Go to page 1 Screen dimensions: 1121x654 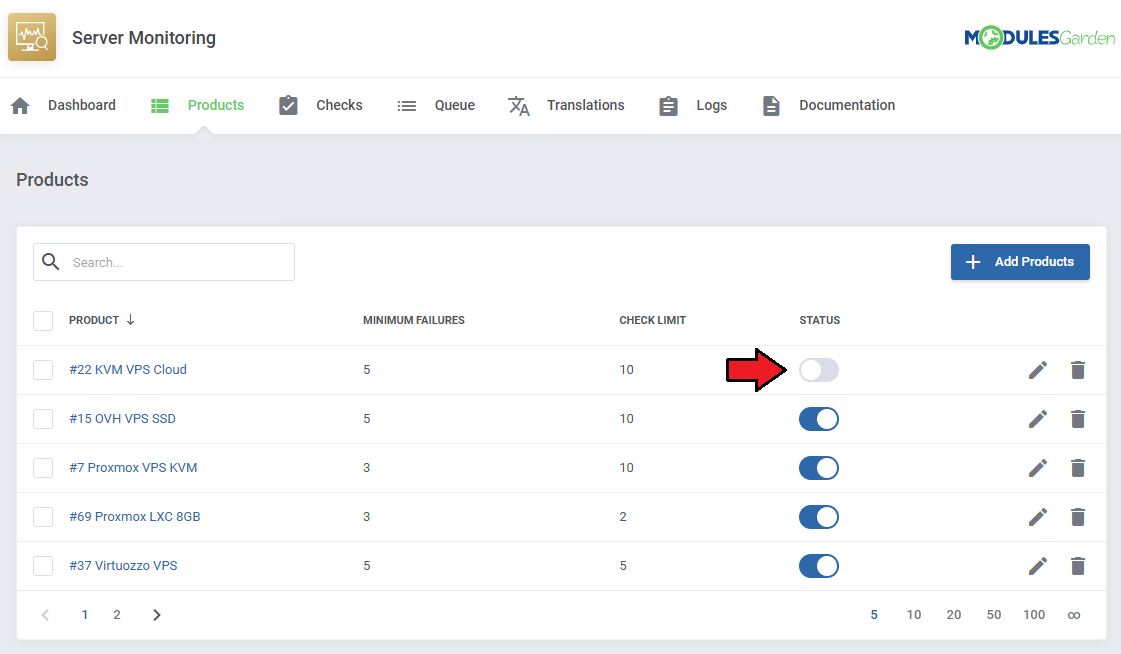84,615
